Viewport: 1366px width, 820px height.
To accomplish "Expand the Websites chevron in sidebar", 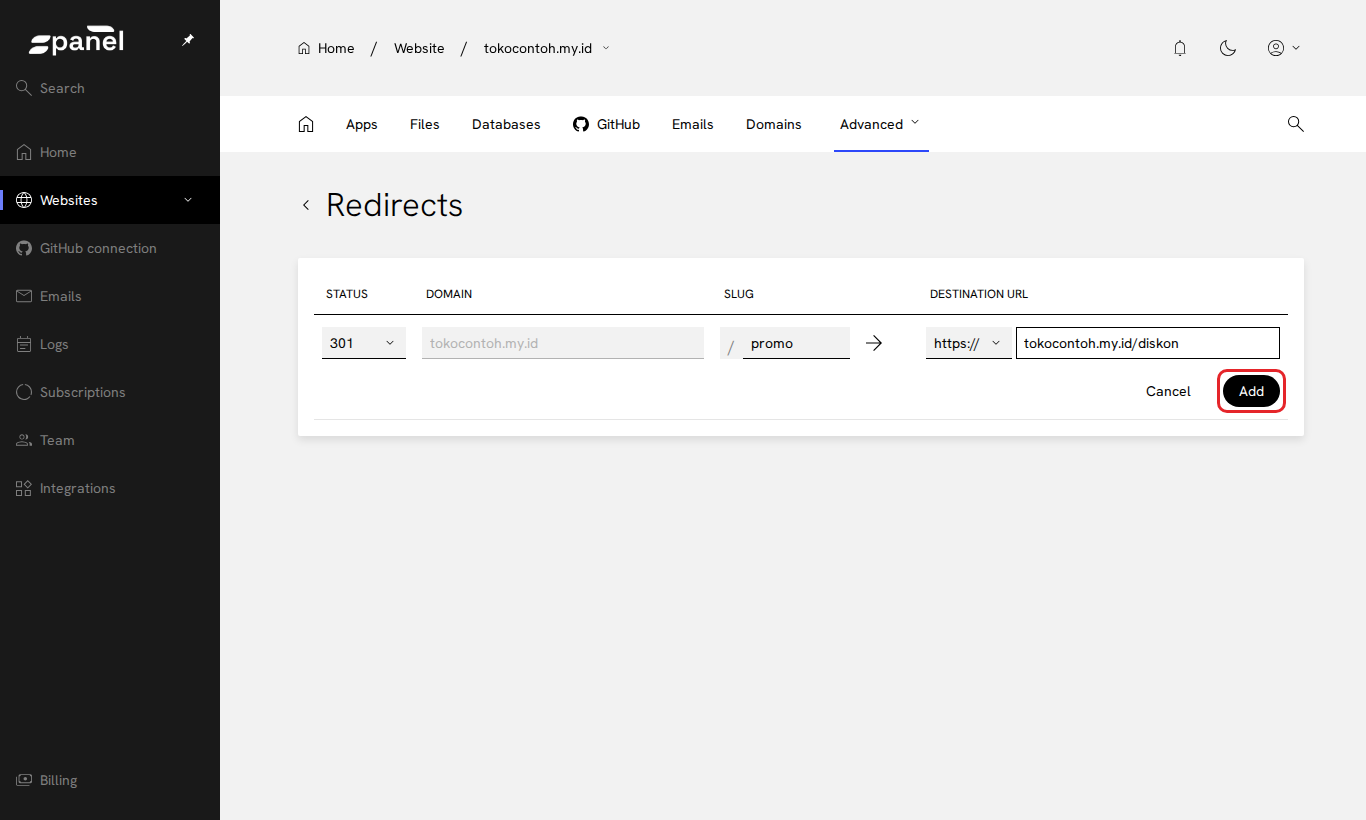I will [x=188, y=200].
